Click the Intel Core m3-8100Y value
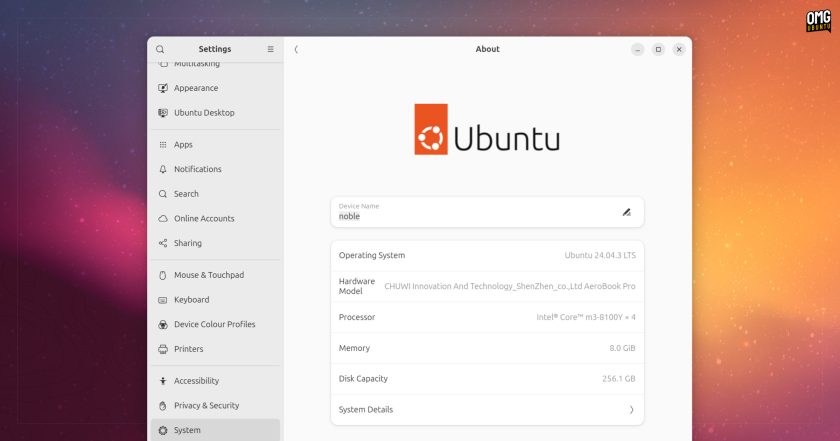The width and height of the screenshot is (840, 441). click(586, 317)
